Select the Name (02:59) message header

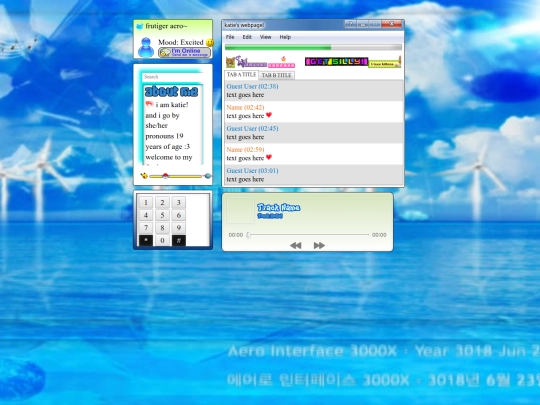click(x=245, y=149)
